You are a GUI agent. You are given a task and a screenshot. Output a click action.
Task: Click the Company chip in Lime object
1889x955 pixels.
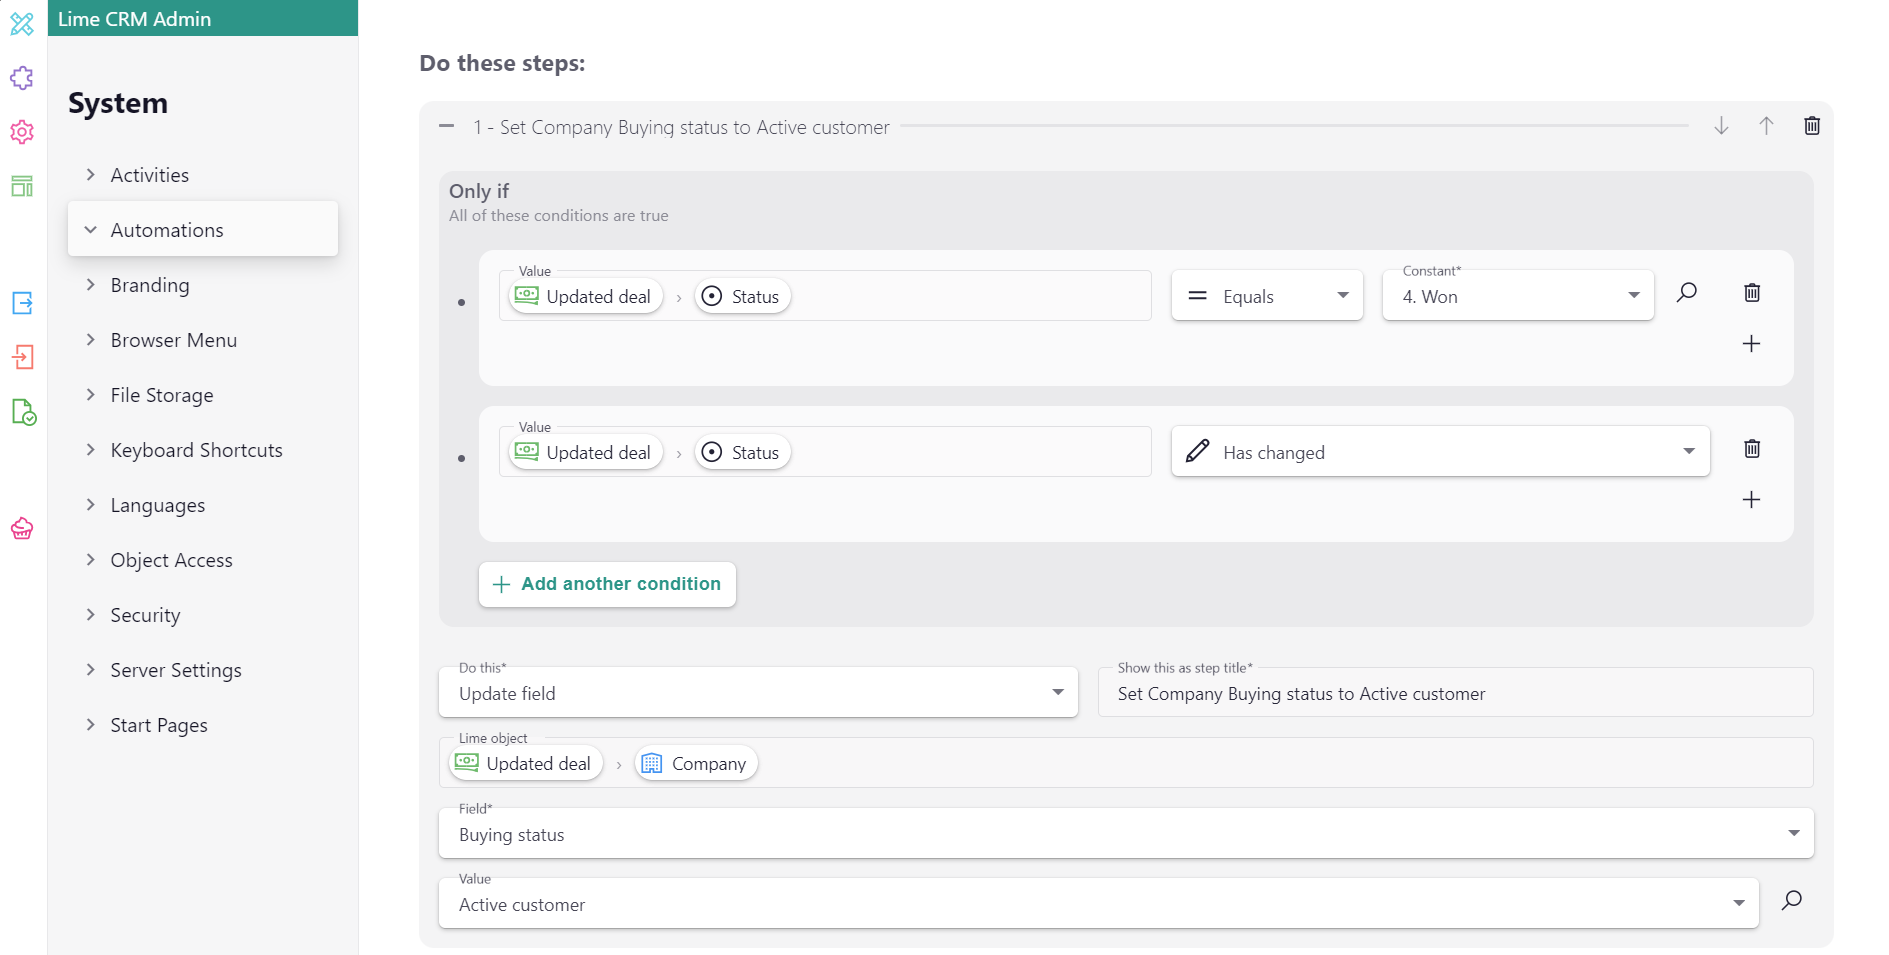[696, 764]
